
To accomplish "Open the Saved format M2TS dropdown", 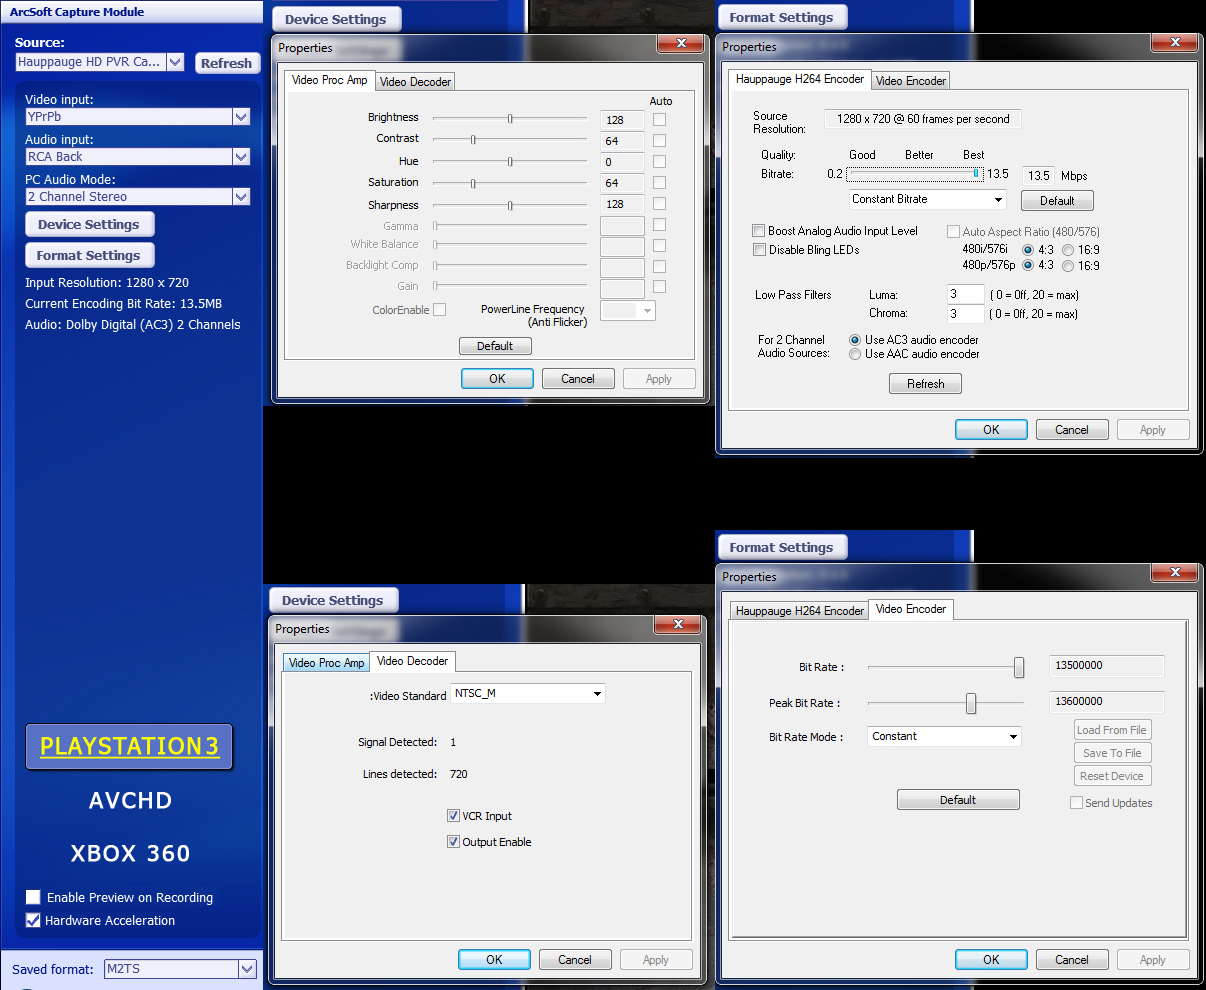I will (180, 969).
